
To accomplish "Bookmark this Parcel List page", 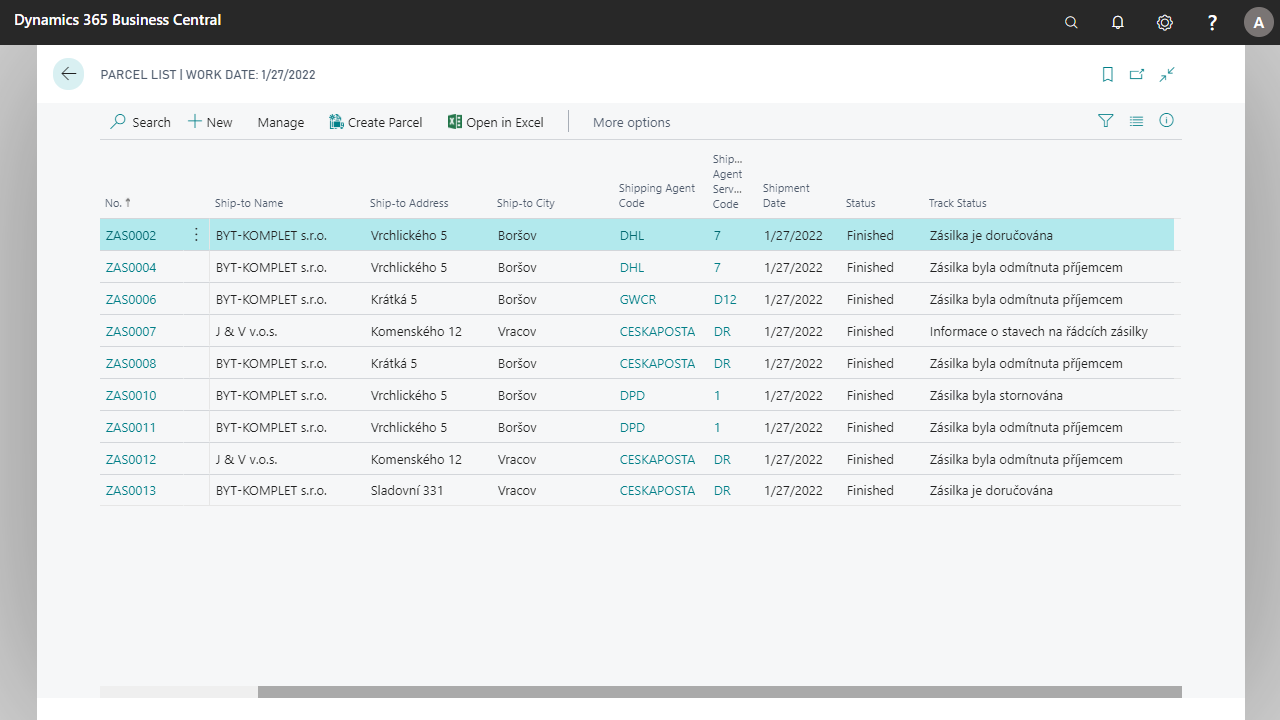I will 1108,74.
